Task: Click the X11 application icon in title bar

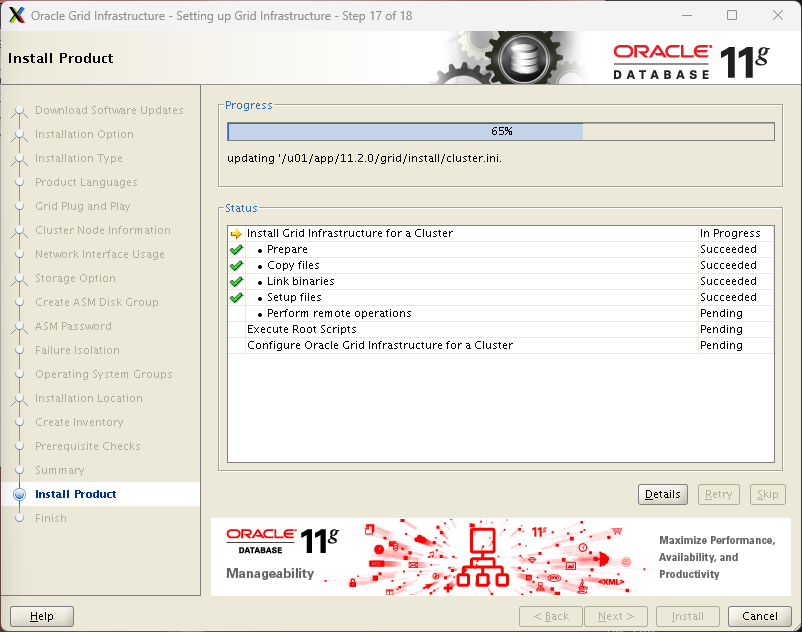Action: click(16, 15)
